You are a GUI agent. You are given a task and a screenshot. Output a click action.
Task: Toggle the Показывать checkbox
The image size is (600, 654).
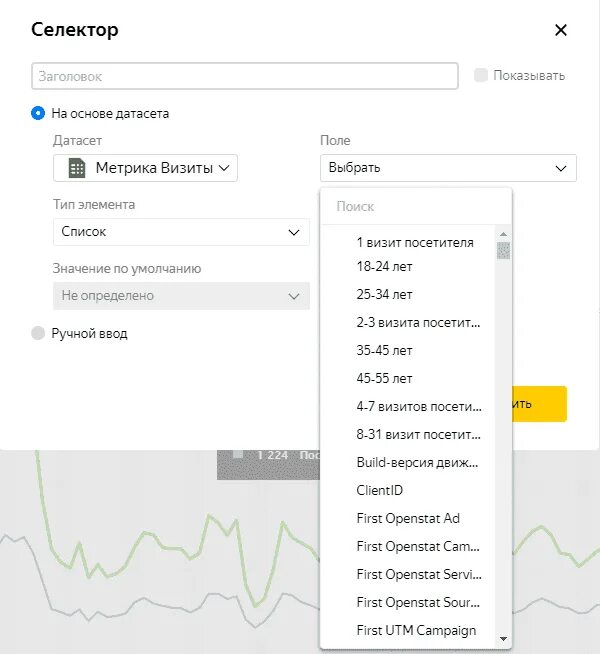[481, 75]
